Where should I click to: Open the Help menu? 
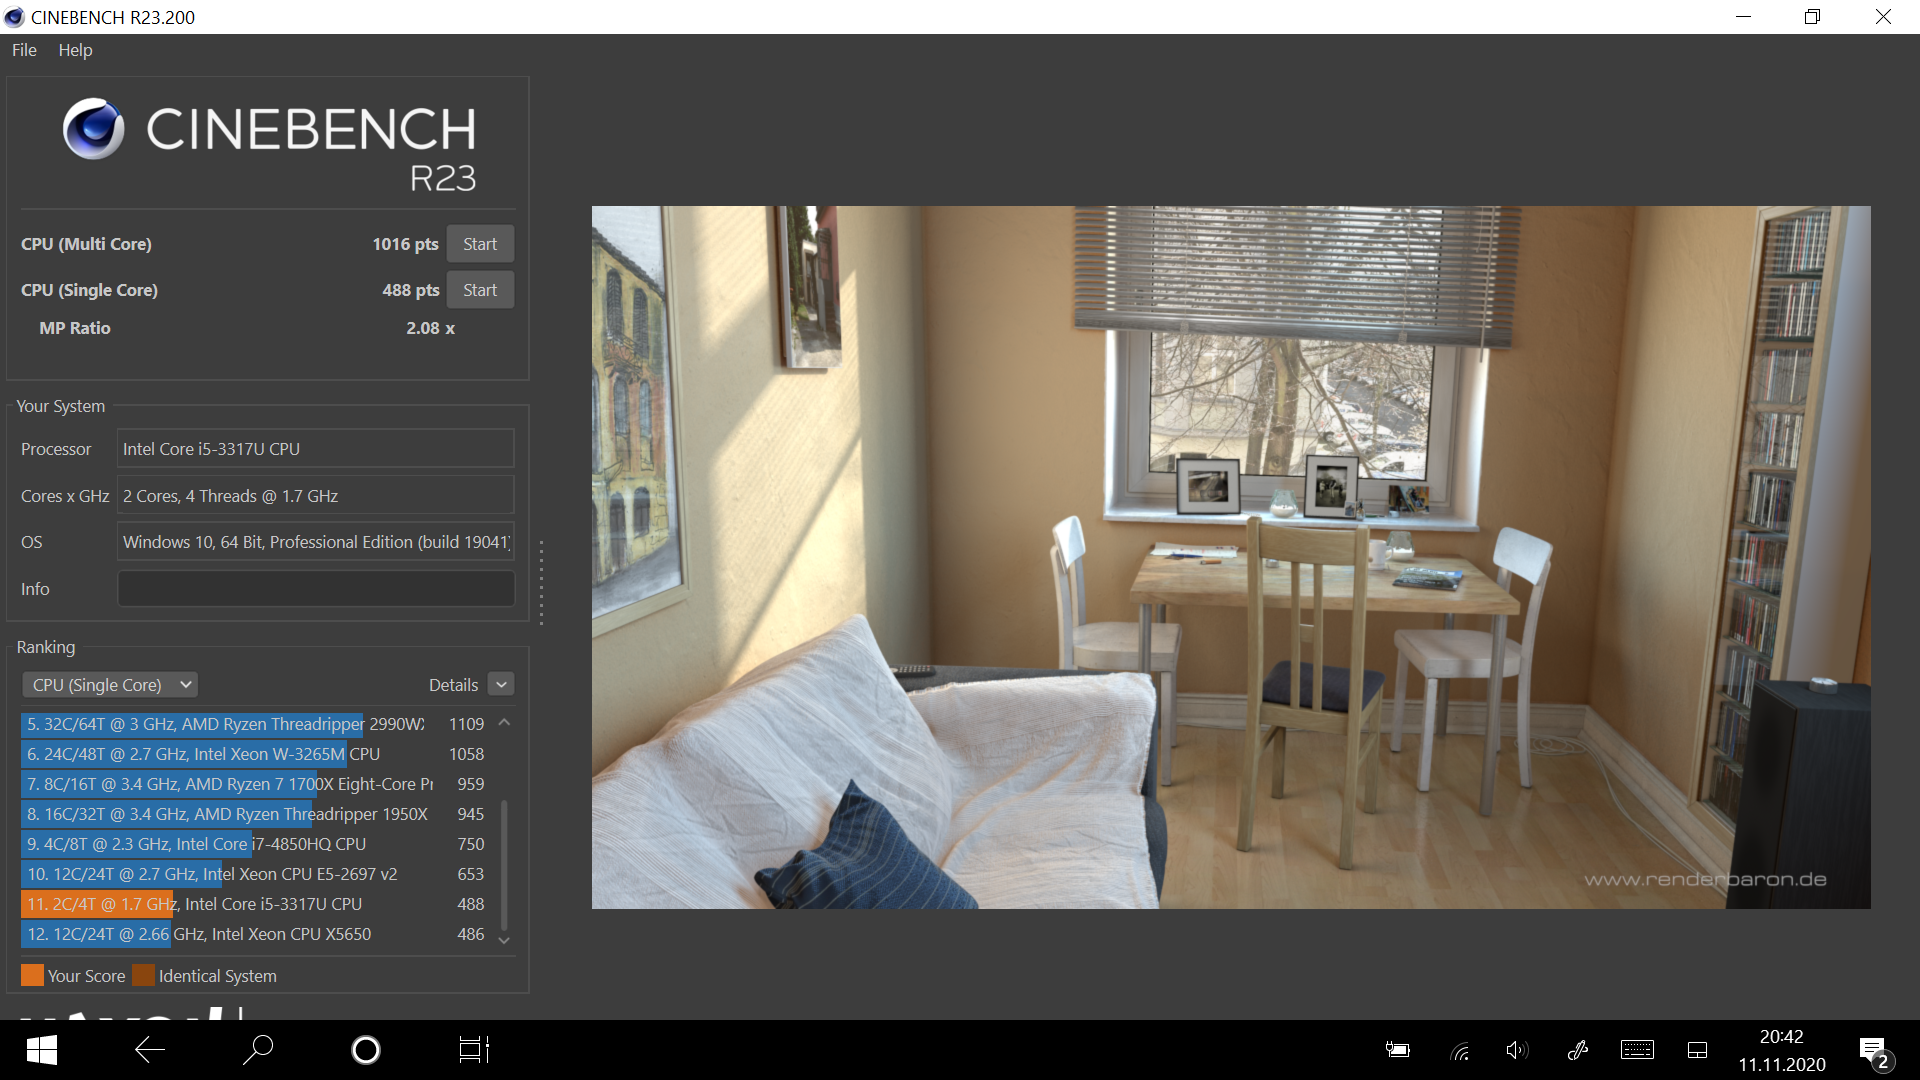tap(75, 50)
